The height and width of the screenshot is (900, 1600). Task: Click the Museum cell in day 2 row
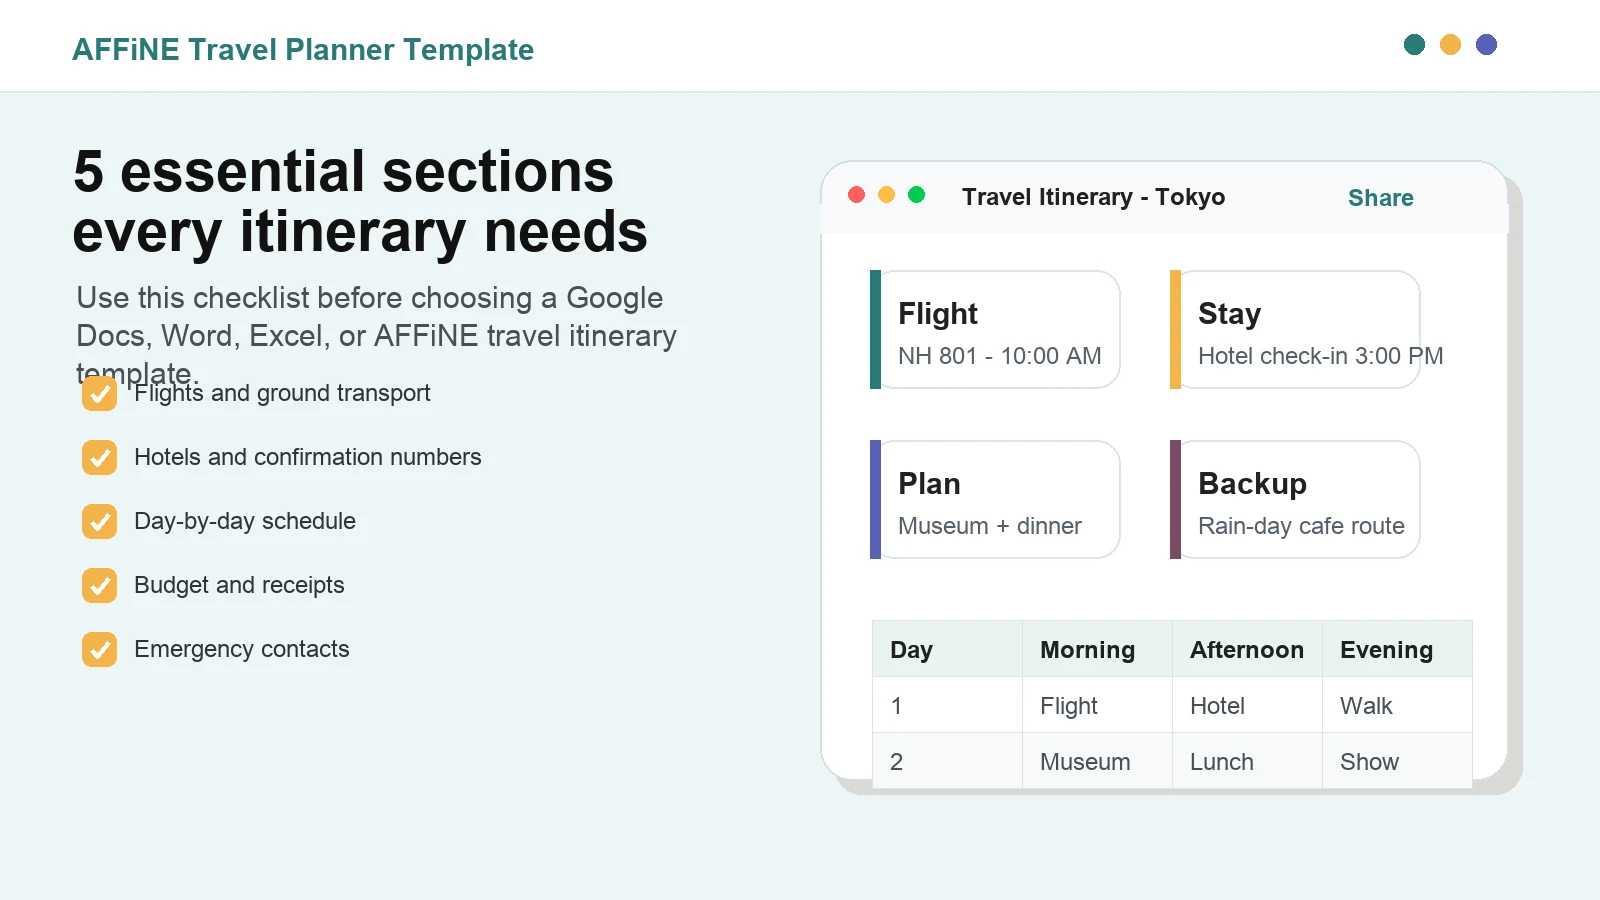click(1097, 761)
